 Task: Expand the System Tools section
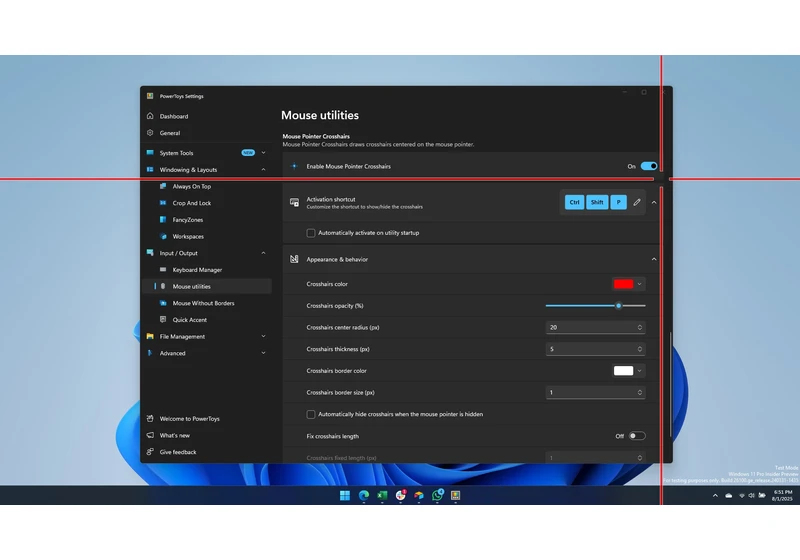pyautogui.click(x=263, y=152)
